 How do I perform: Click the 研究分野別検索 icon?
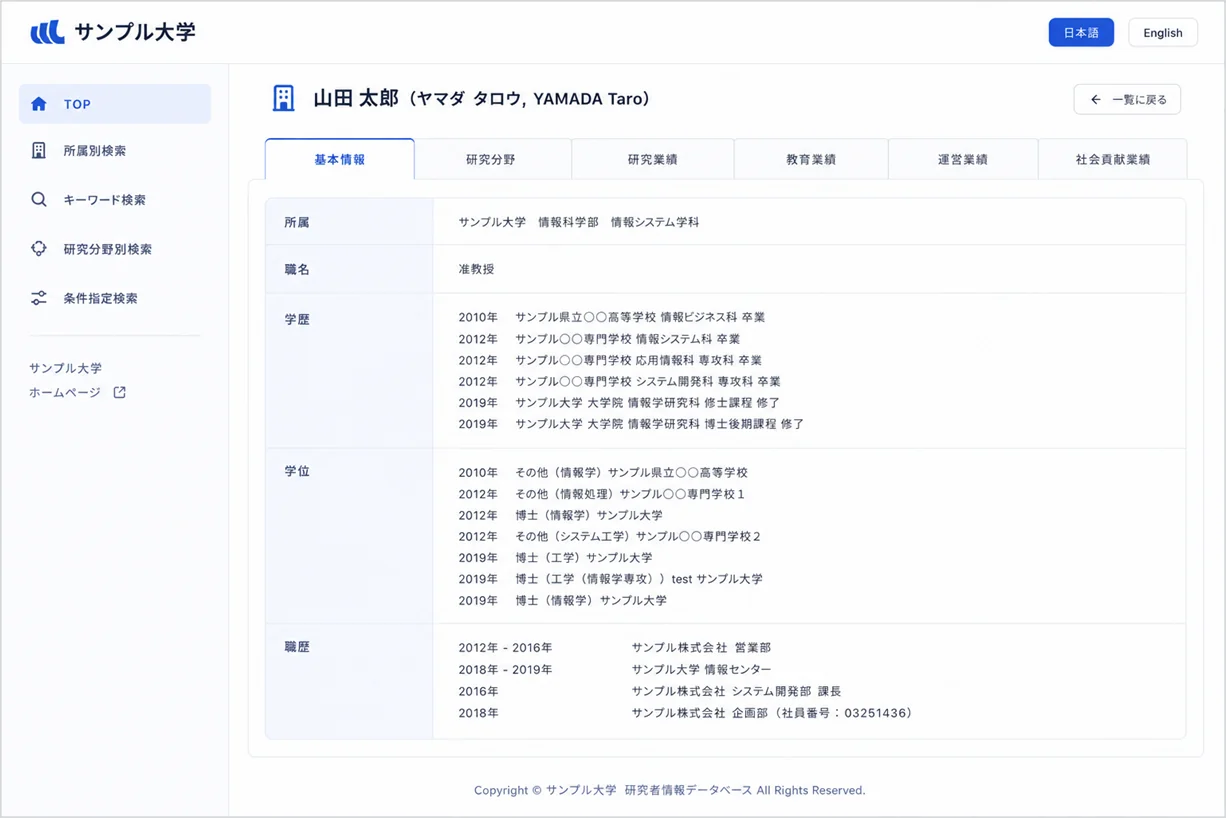(x=39, y=249)
